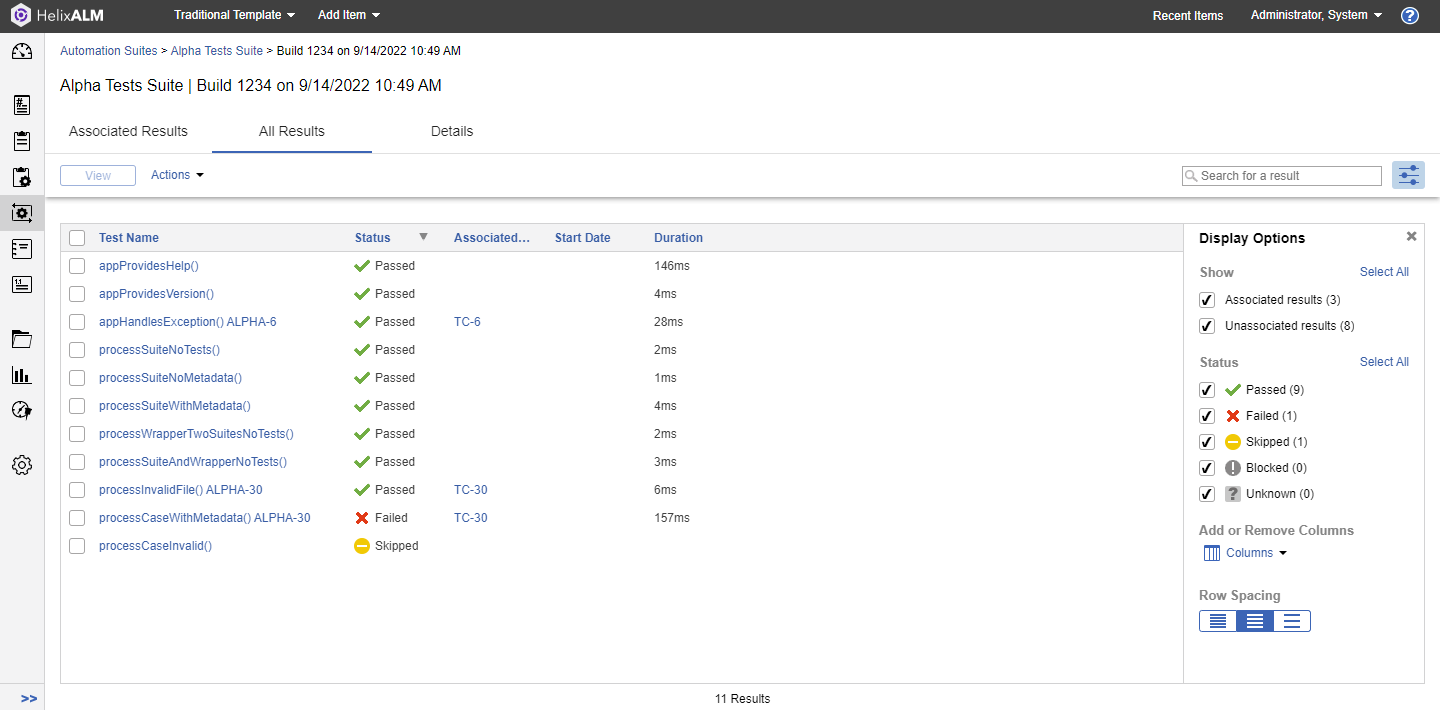Switch to the Associated Results tab
Image resolution: width=1440 pixels, height=710 pixels.
[128, 131]
